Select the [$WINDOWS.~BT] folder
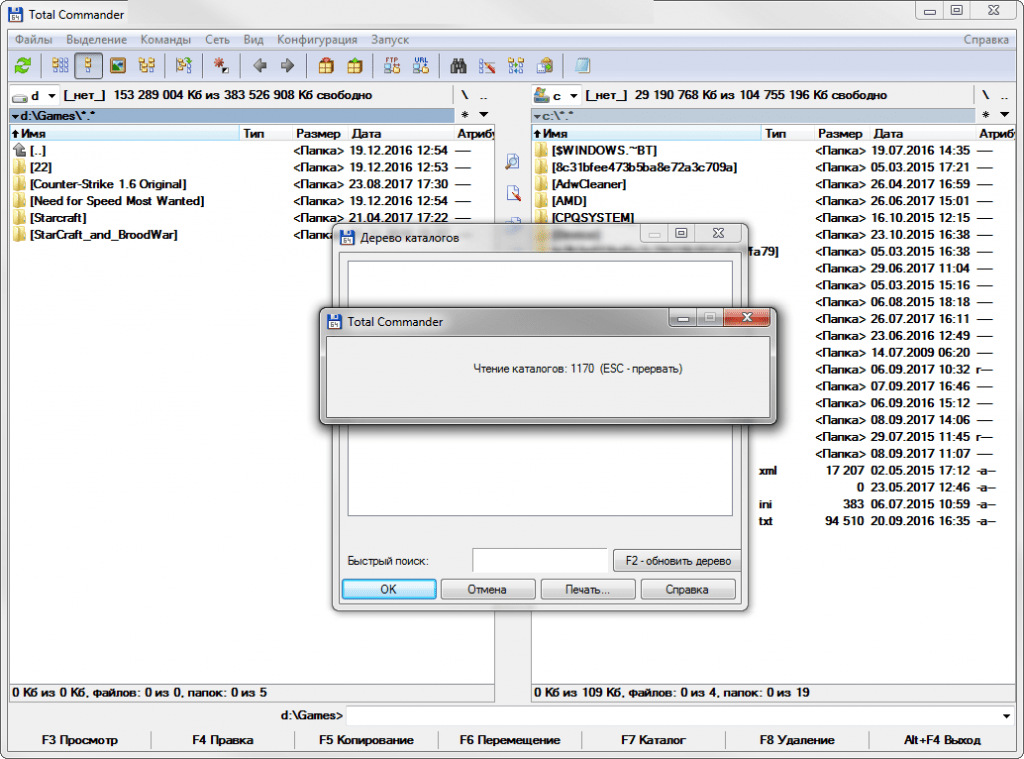 tap(604, 150)
